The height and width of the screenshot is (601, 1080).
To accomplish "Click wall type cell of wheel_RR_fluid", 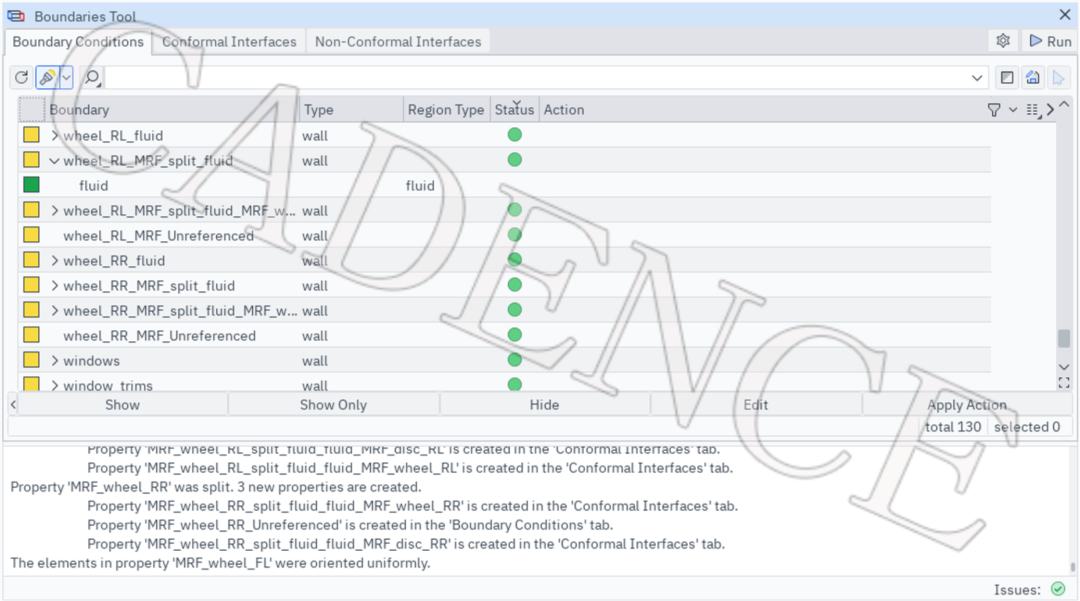I will tap(315, 261).
